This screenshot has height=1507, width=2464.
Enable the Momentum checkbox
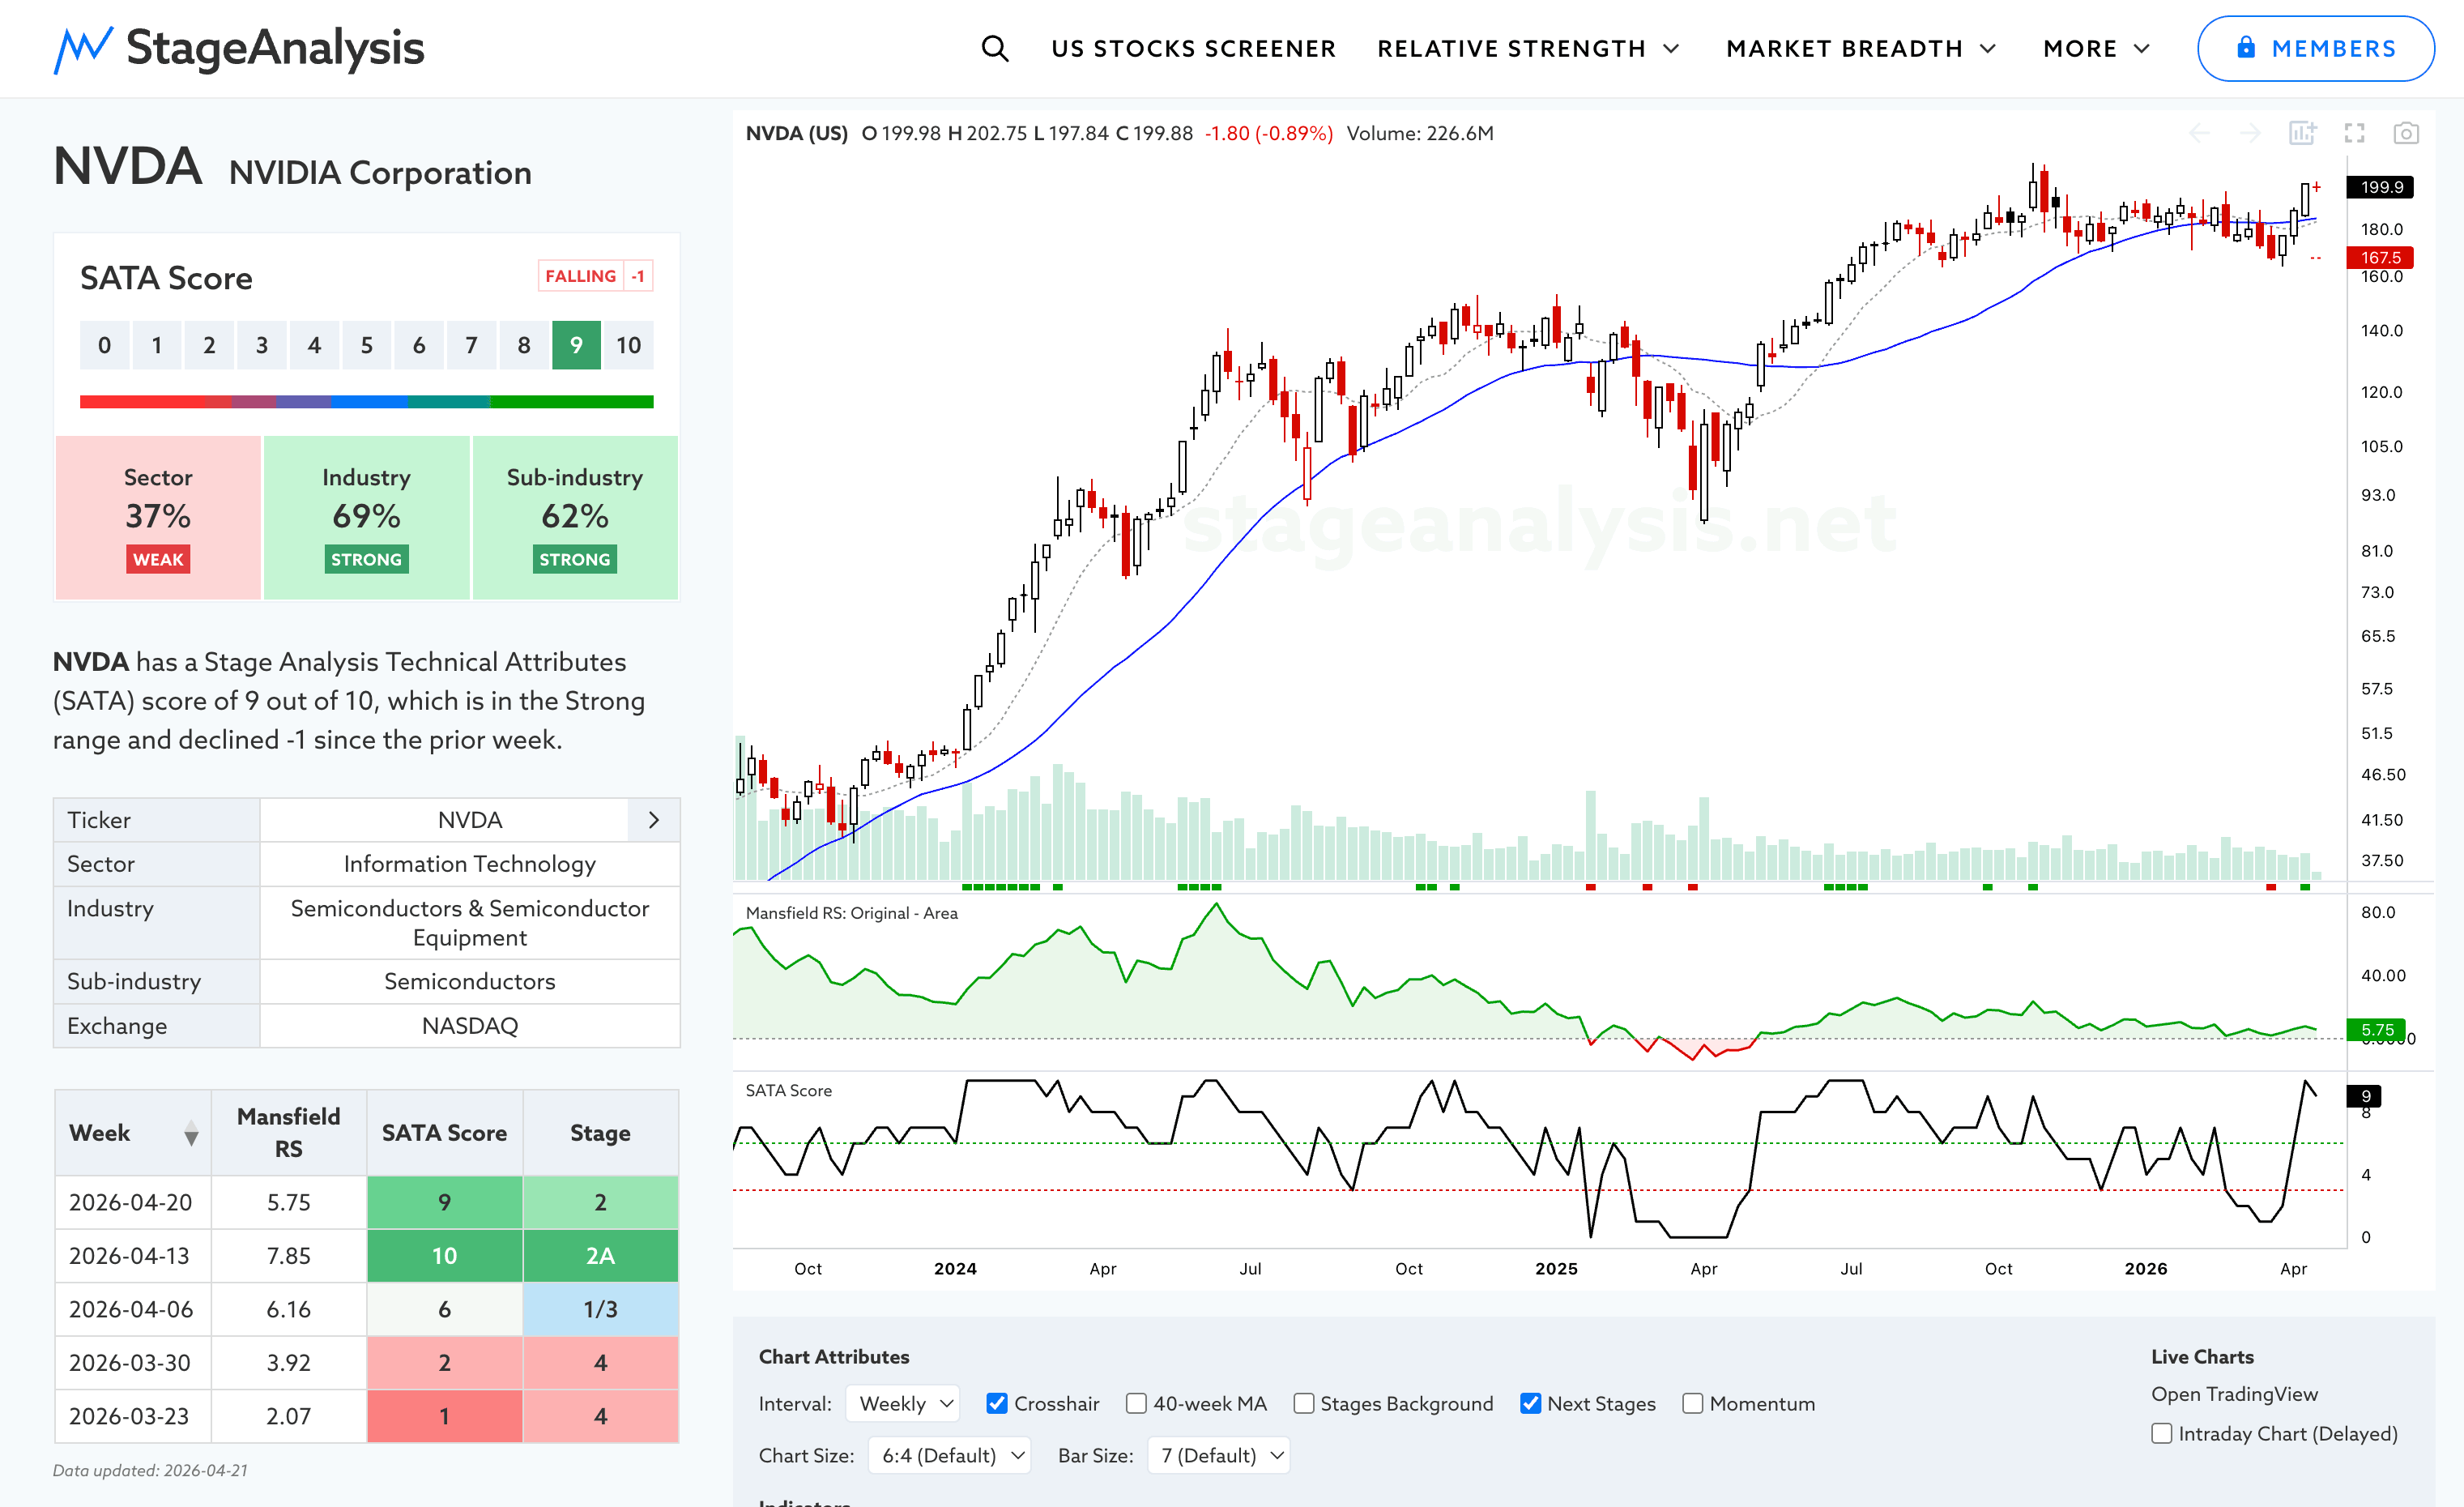click(x=1692, y=1403)
